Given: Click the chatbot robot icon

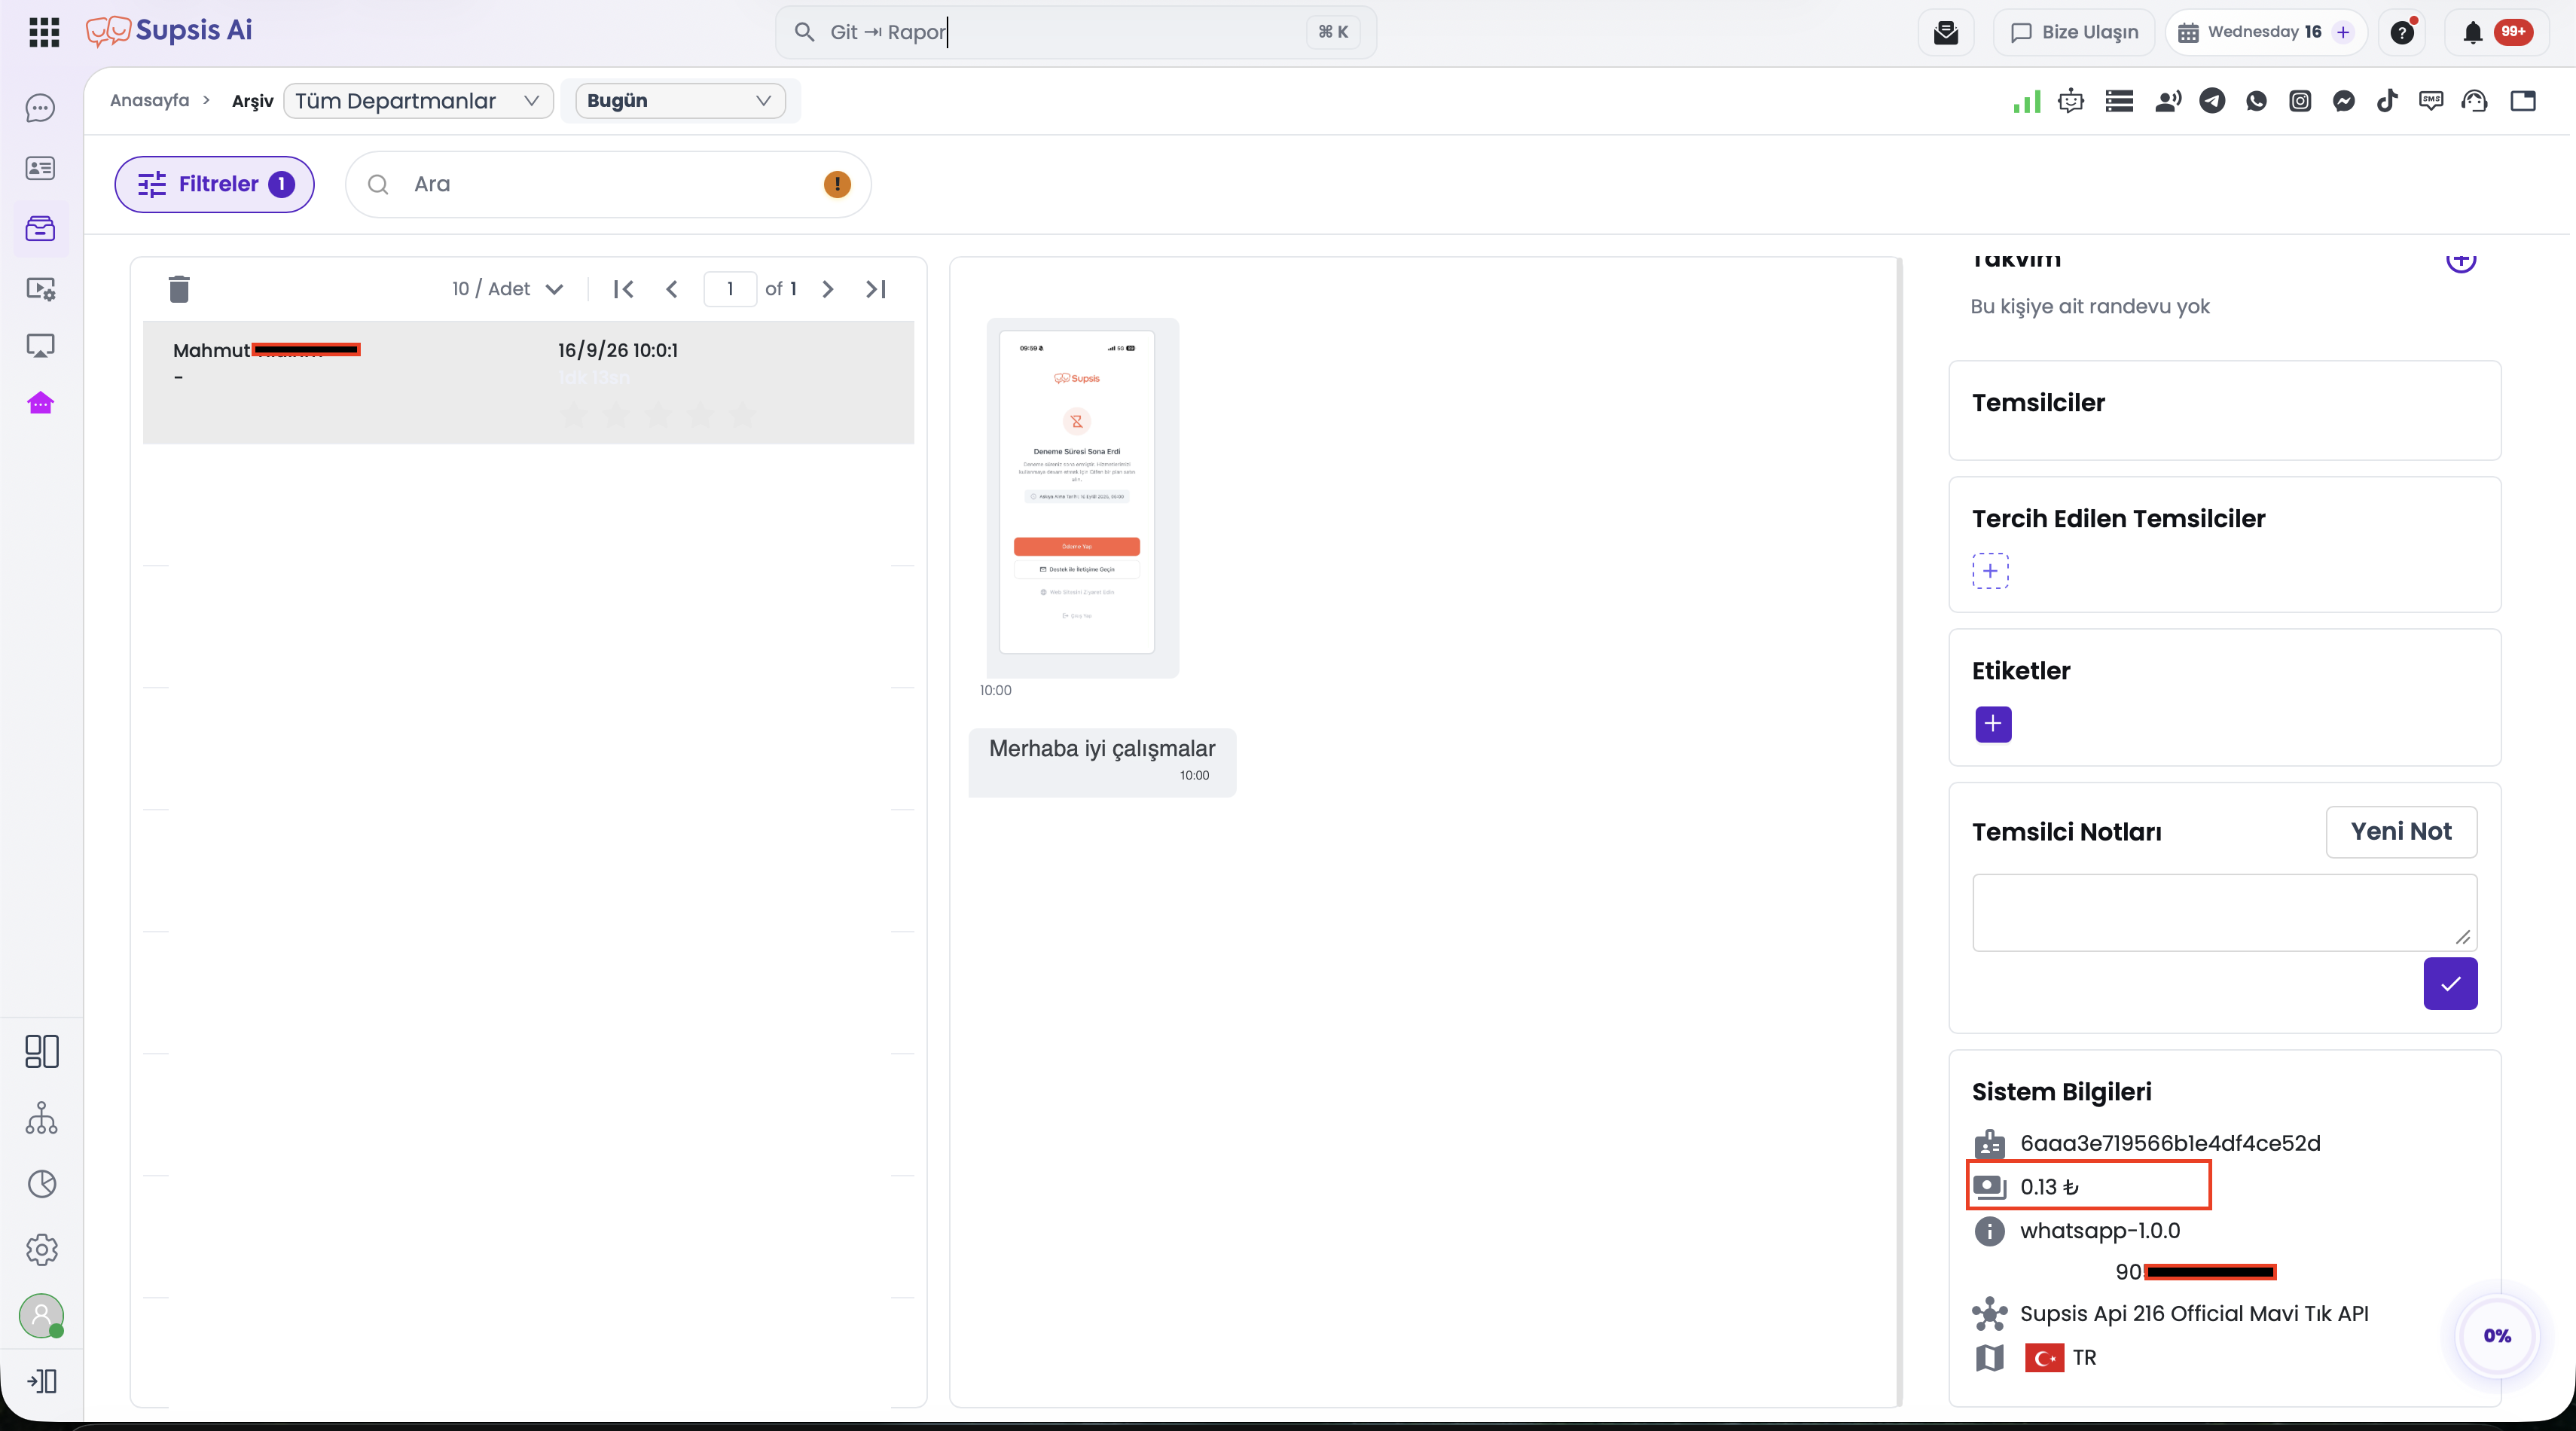Looking at the screenshot, I should tap(2071, 101).
